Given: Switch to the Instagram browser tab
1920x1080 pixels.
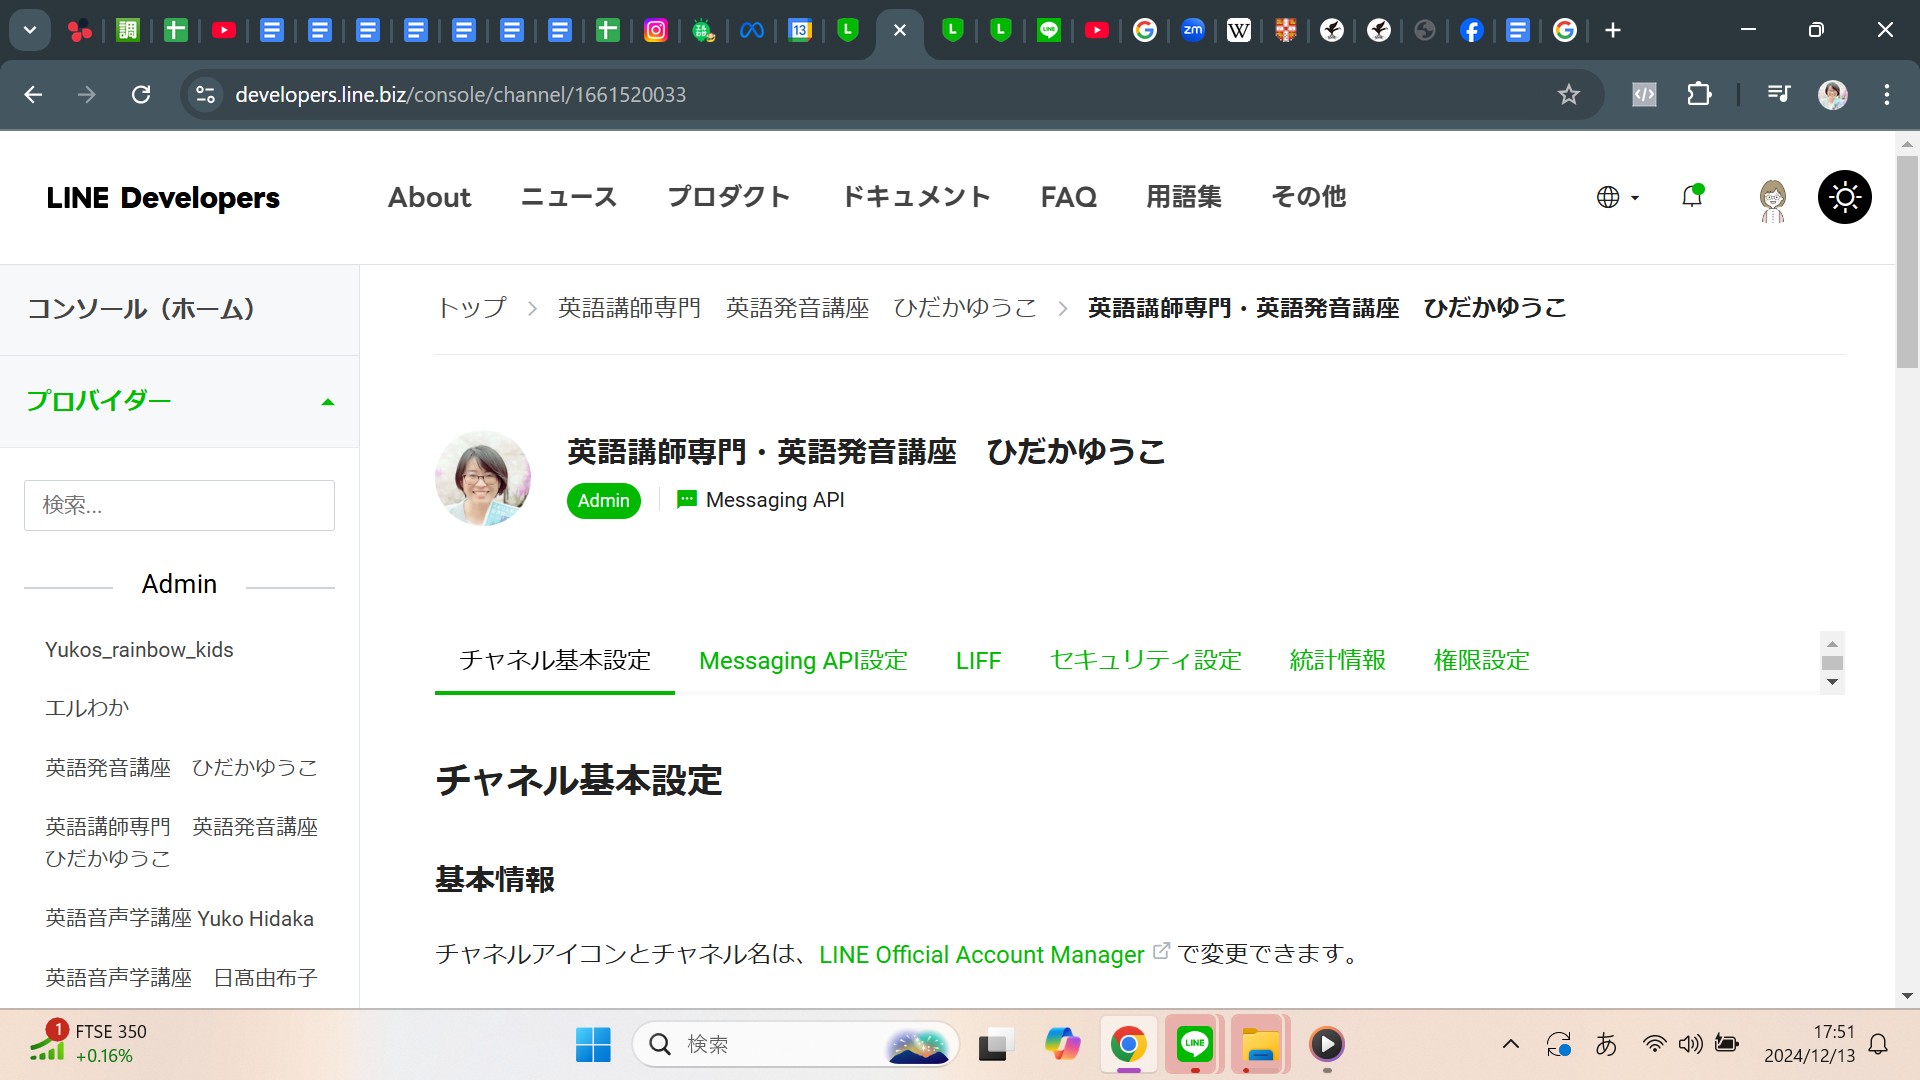Looking at the screenshot, I should pyautogui.click(x=656, y=30).
